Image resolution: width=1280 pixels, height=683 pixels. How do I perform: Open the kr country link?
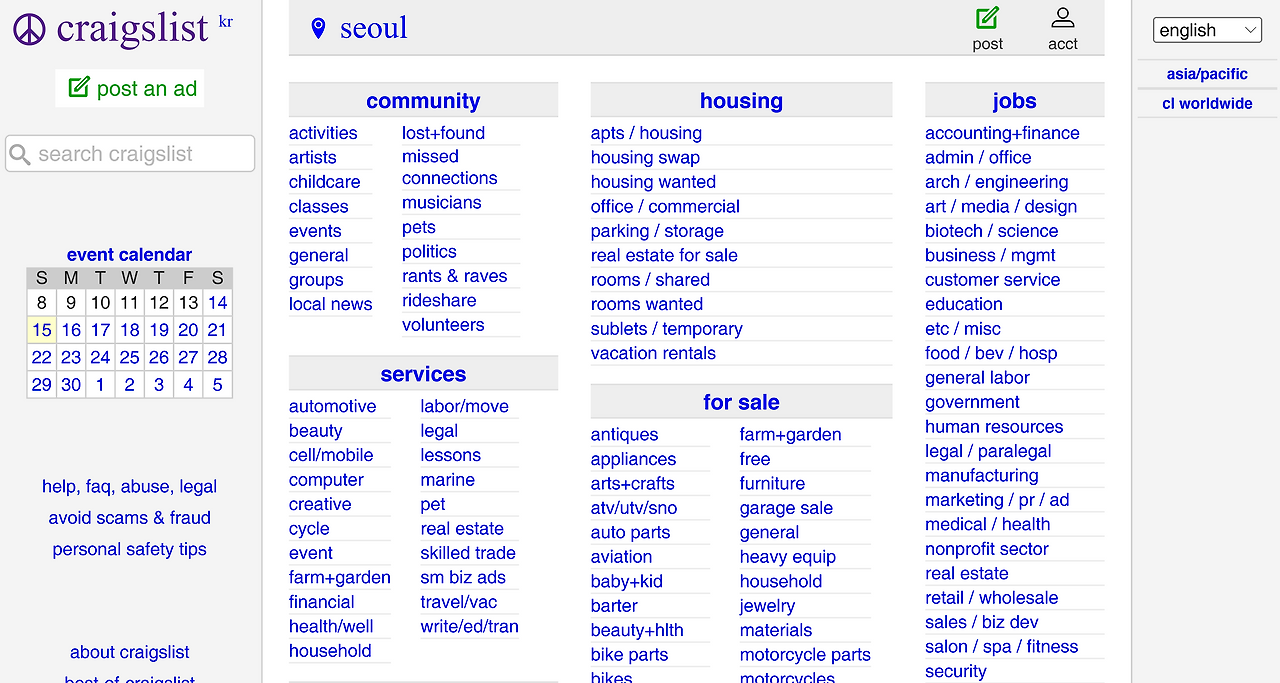click(226, 21)
